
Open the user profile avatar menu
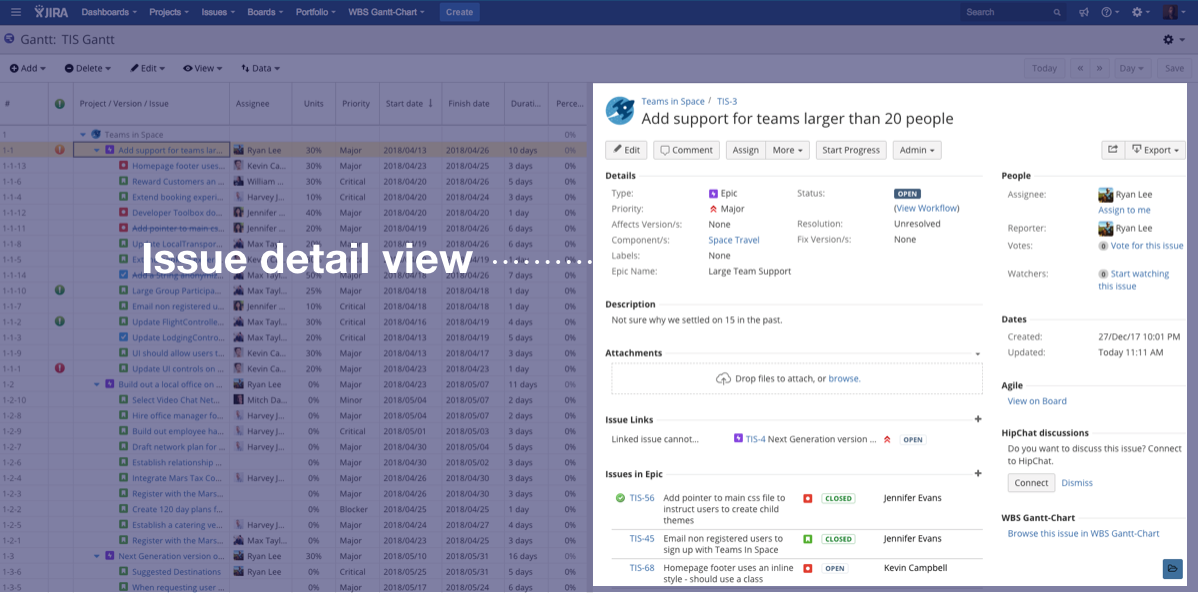click(1174, 12)
